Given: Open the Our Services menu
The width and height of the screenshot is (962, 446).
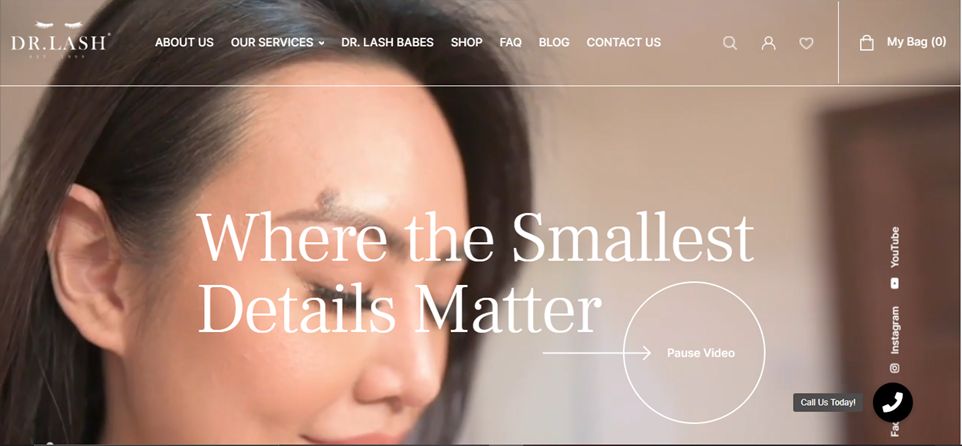Looking at the screenshot, I should [277, 42].
